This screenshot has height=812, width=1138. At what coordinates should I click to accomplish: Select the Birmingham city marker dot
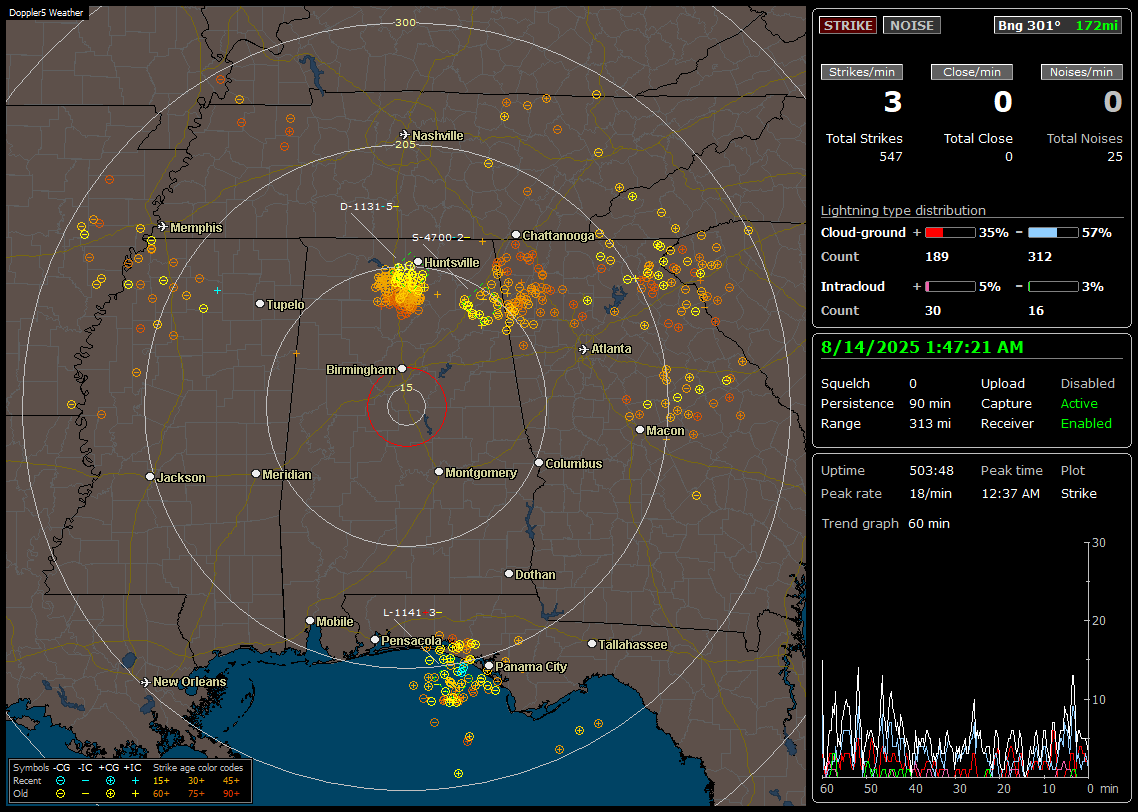(402, 369)
